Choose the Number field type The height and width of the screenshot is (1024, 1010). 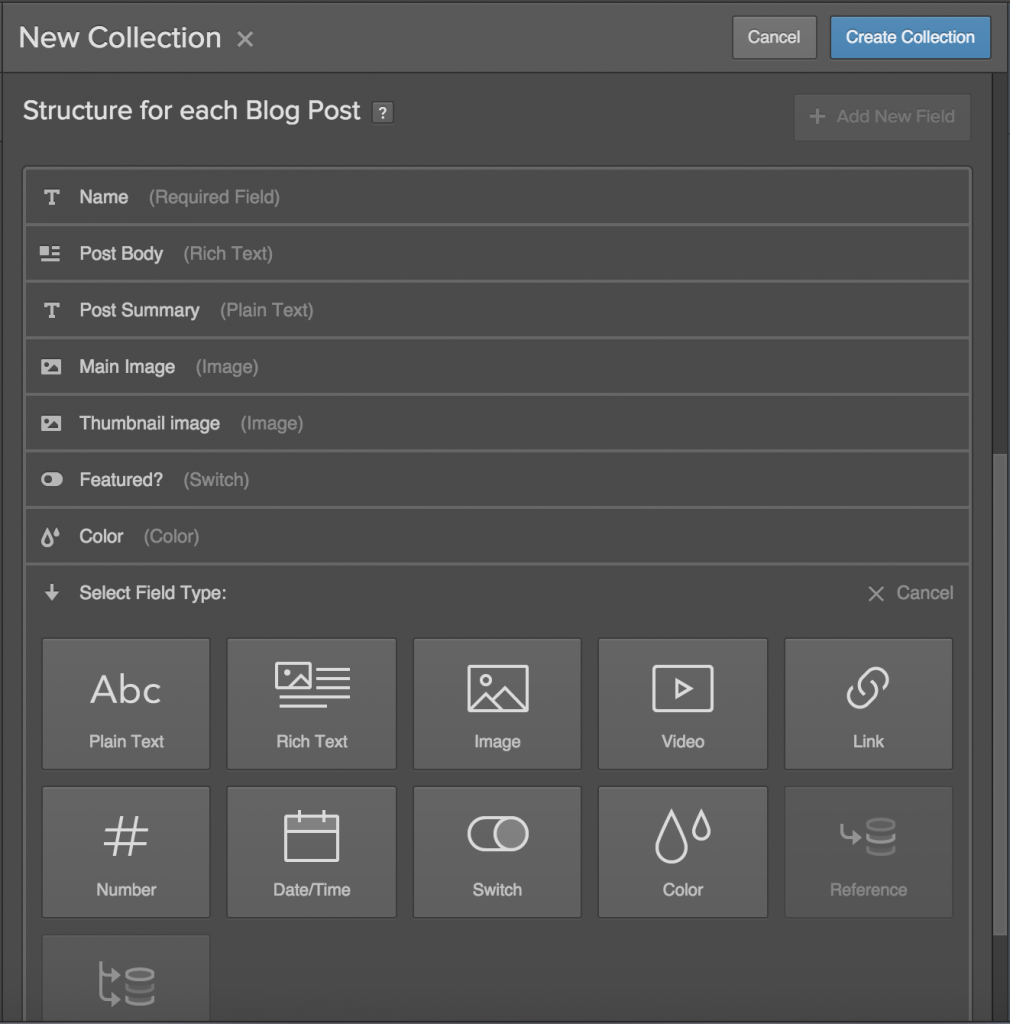[125, 851]
